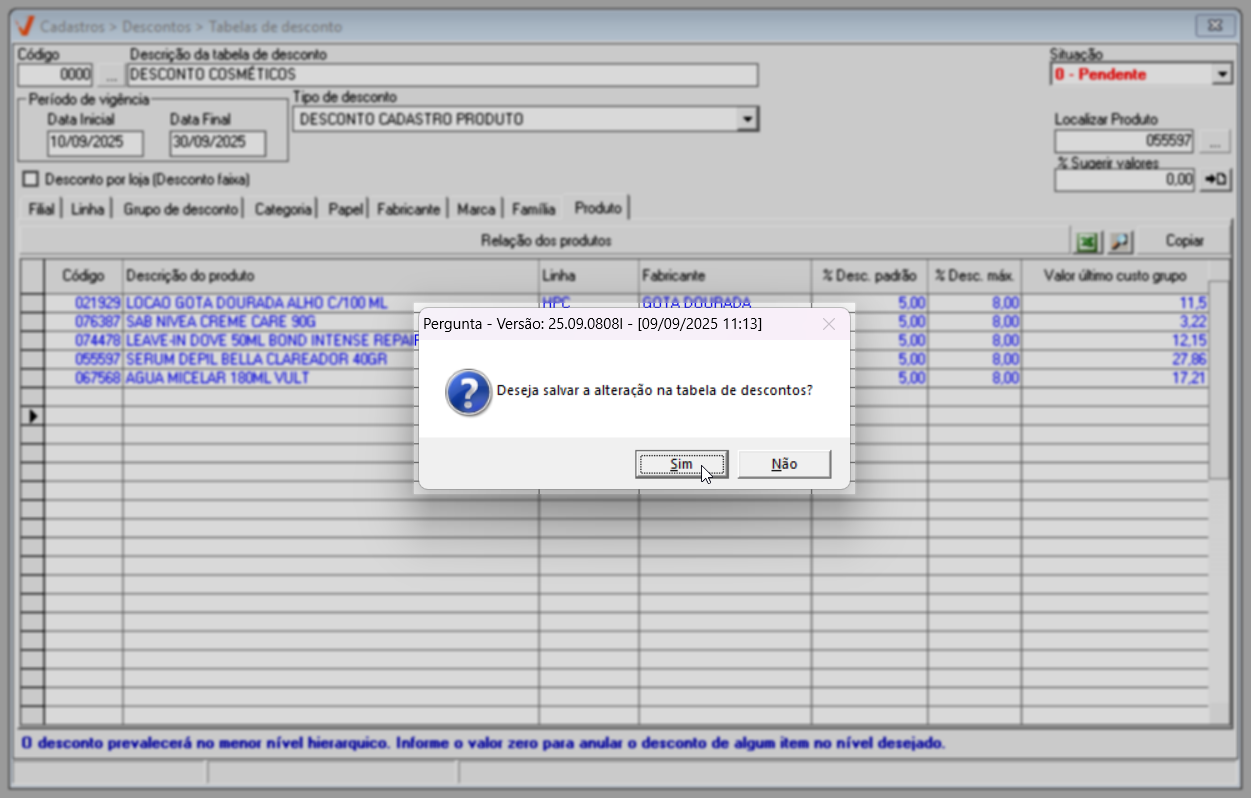1251x798 pixels.
Task: Select product row LOCAO GOTA DOURADA ALHO
Action: point(255,303)
